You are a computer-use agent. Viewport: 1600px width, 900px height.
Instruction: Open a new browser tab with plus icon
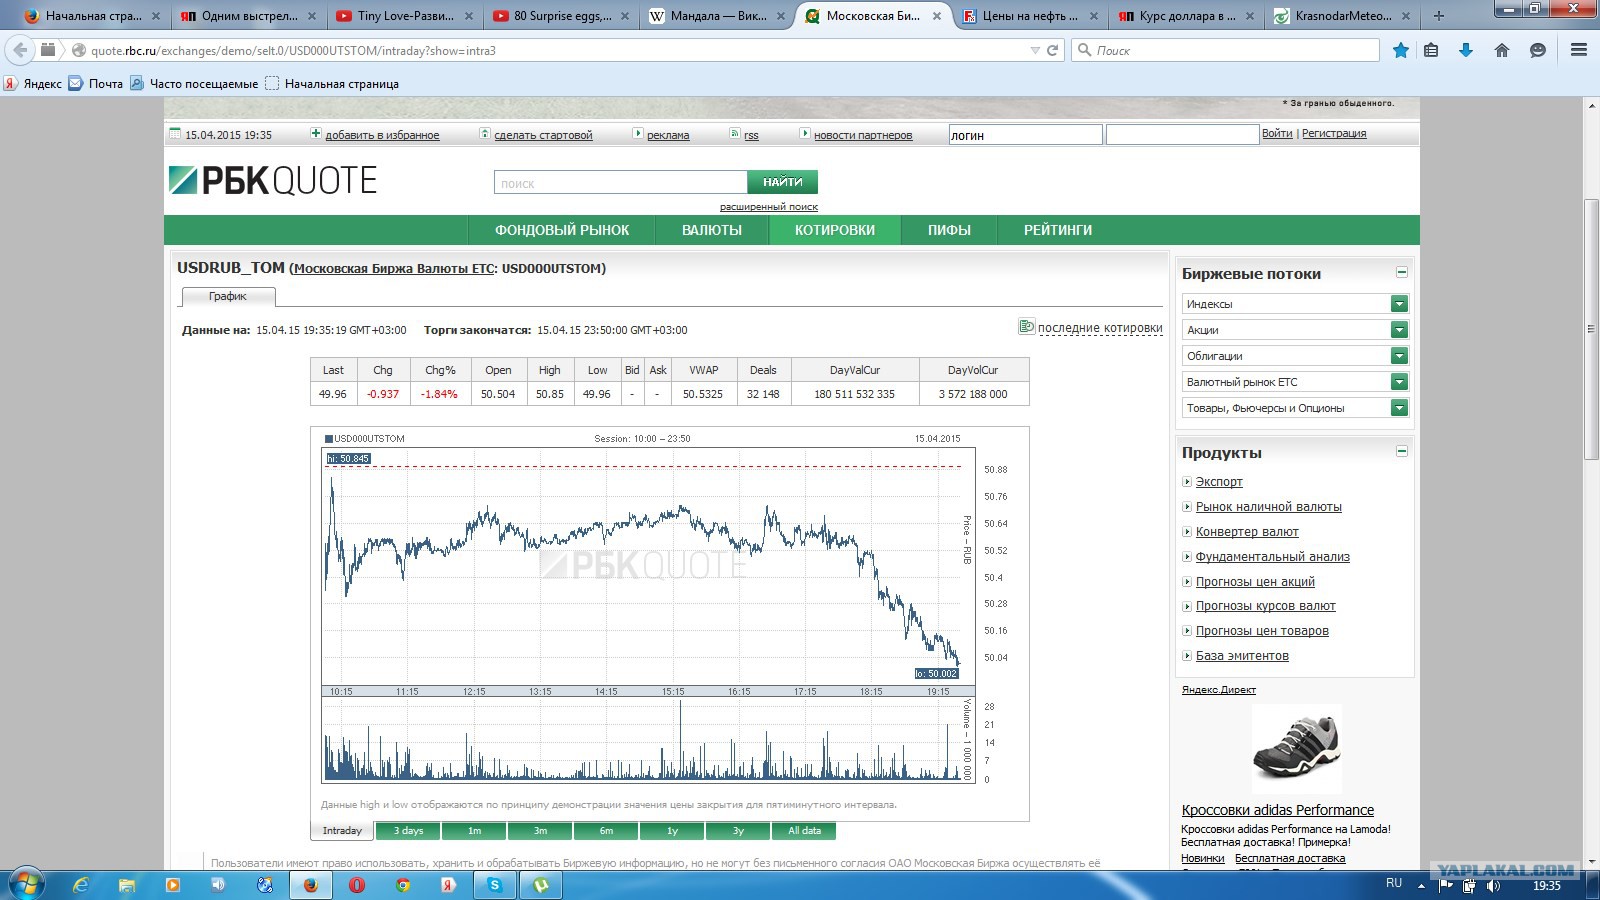click(1438, 16)
